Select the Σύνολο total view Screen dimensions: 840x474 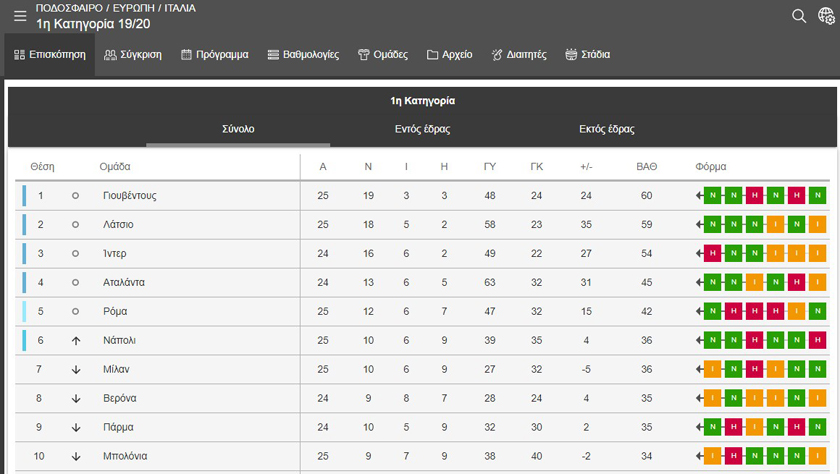point(238,129)
